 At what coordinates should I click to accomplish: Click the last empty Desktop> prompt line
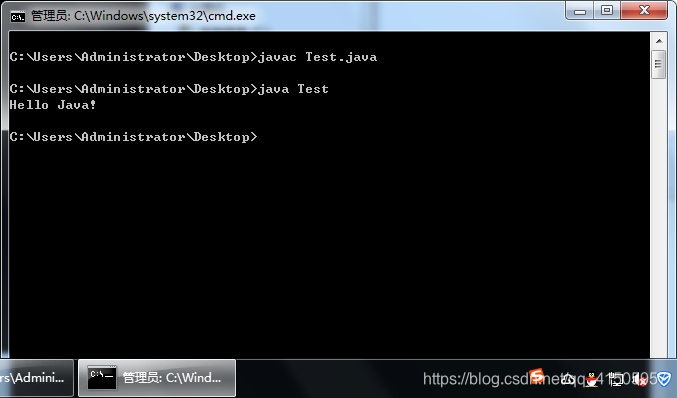click(x=133, y=137)
